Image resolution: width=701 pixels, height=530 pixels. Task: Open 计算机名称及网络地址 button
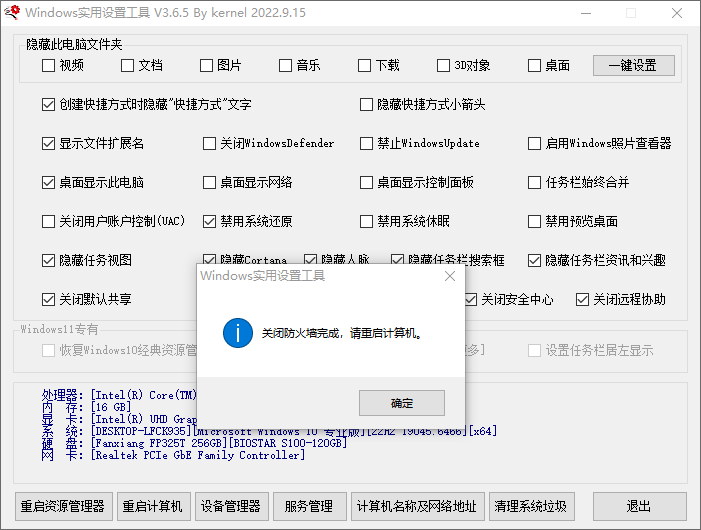coord(418,506)
